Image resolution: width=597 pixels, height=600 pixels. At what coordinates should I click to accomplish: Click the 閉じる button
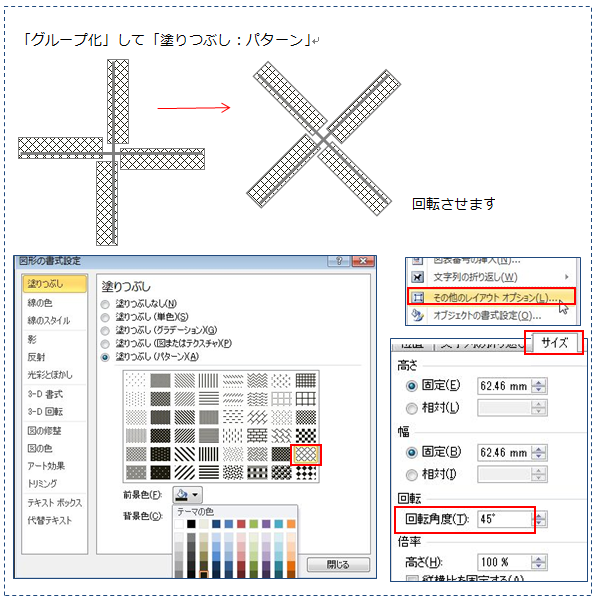click(x=338, y=564)
